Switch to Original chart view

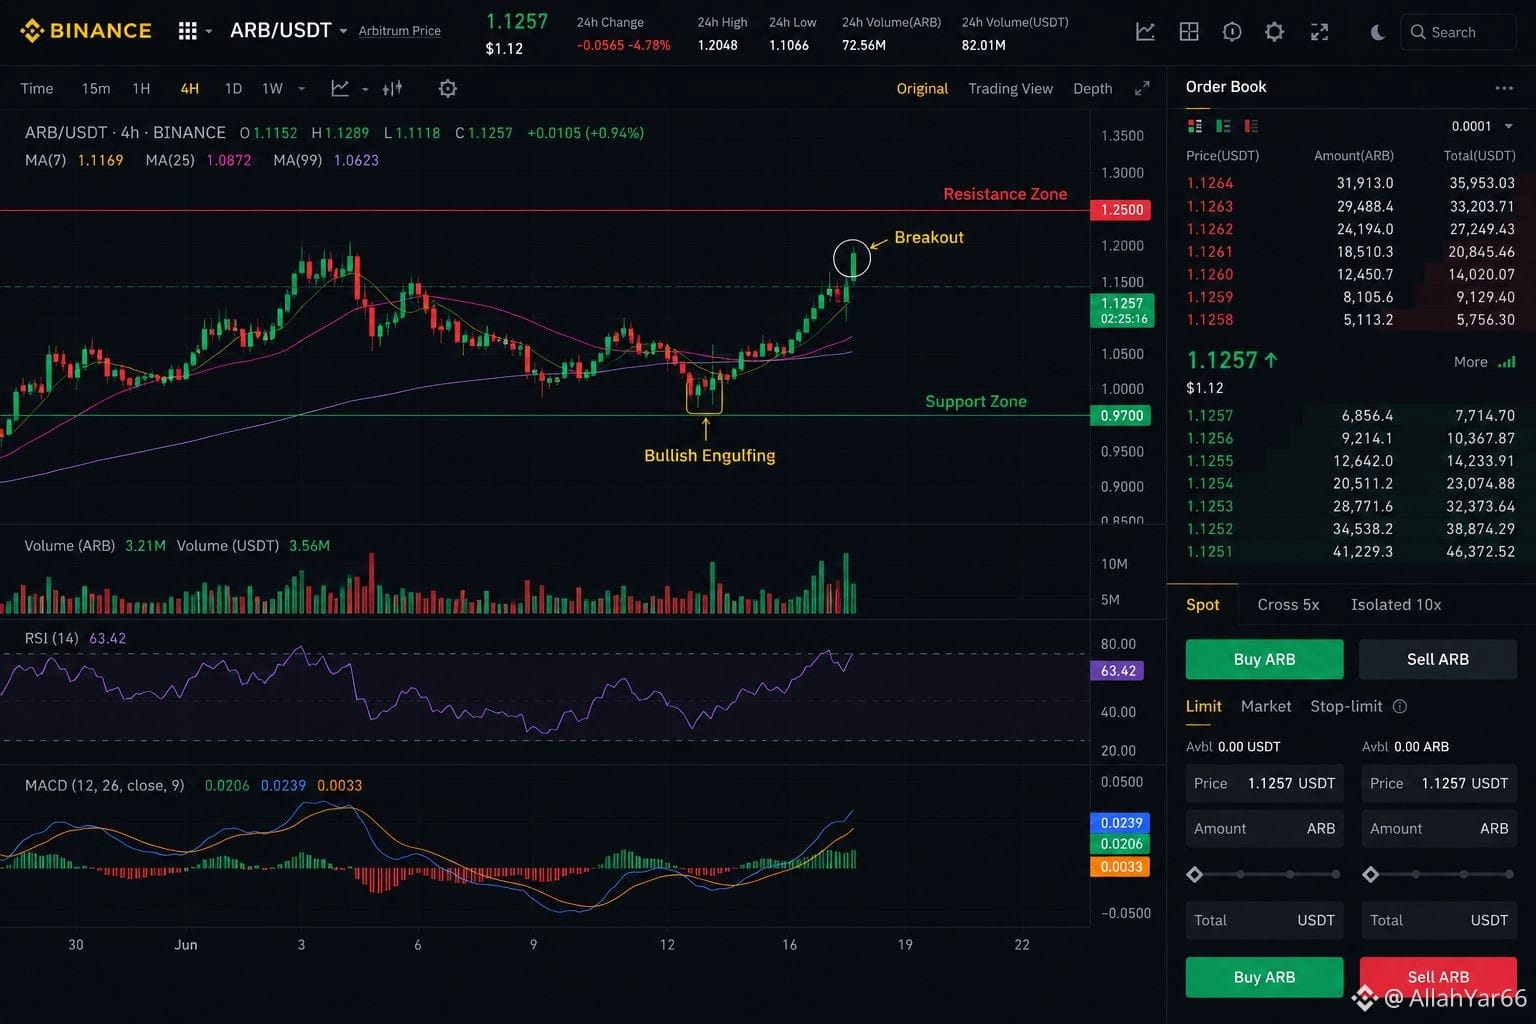point(922,88)
